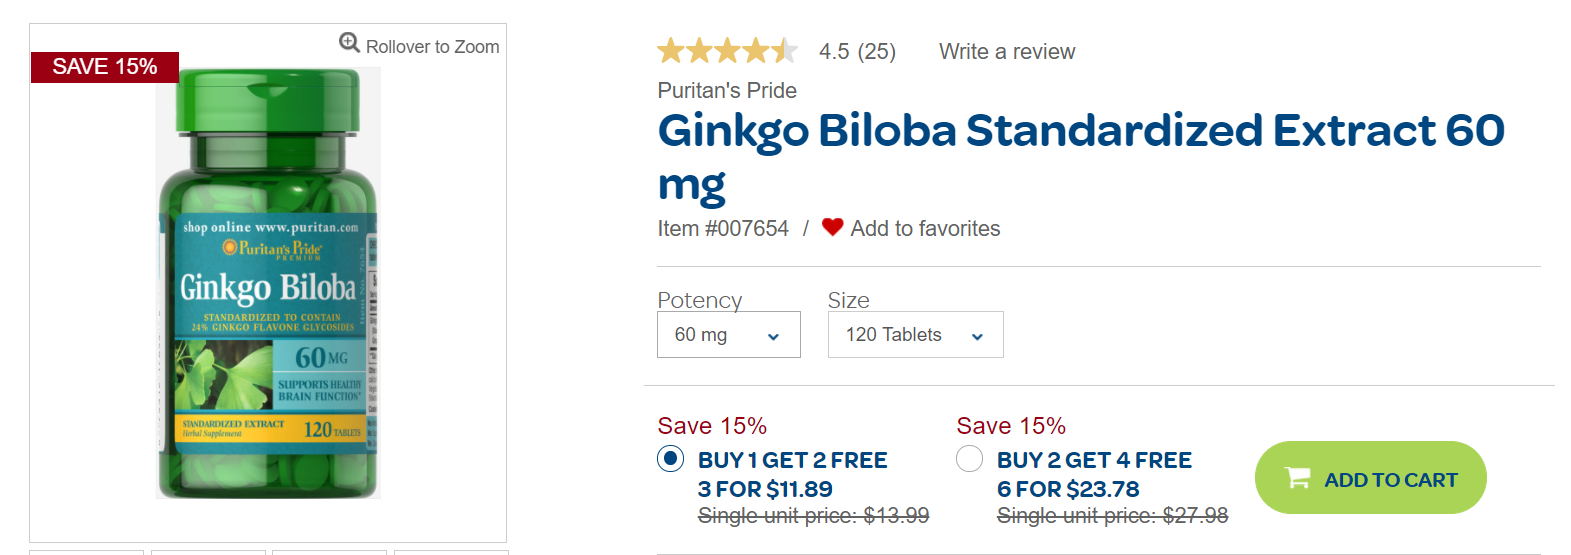The height and width of the screenshot is (555, 1571).
Task: Open the Write a review link
Action: point(1006,52)
